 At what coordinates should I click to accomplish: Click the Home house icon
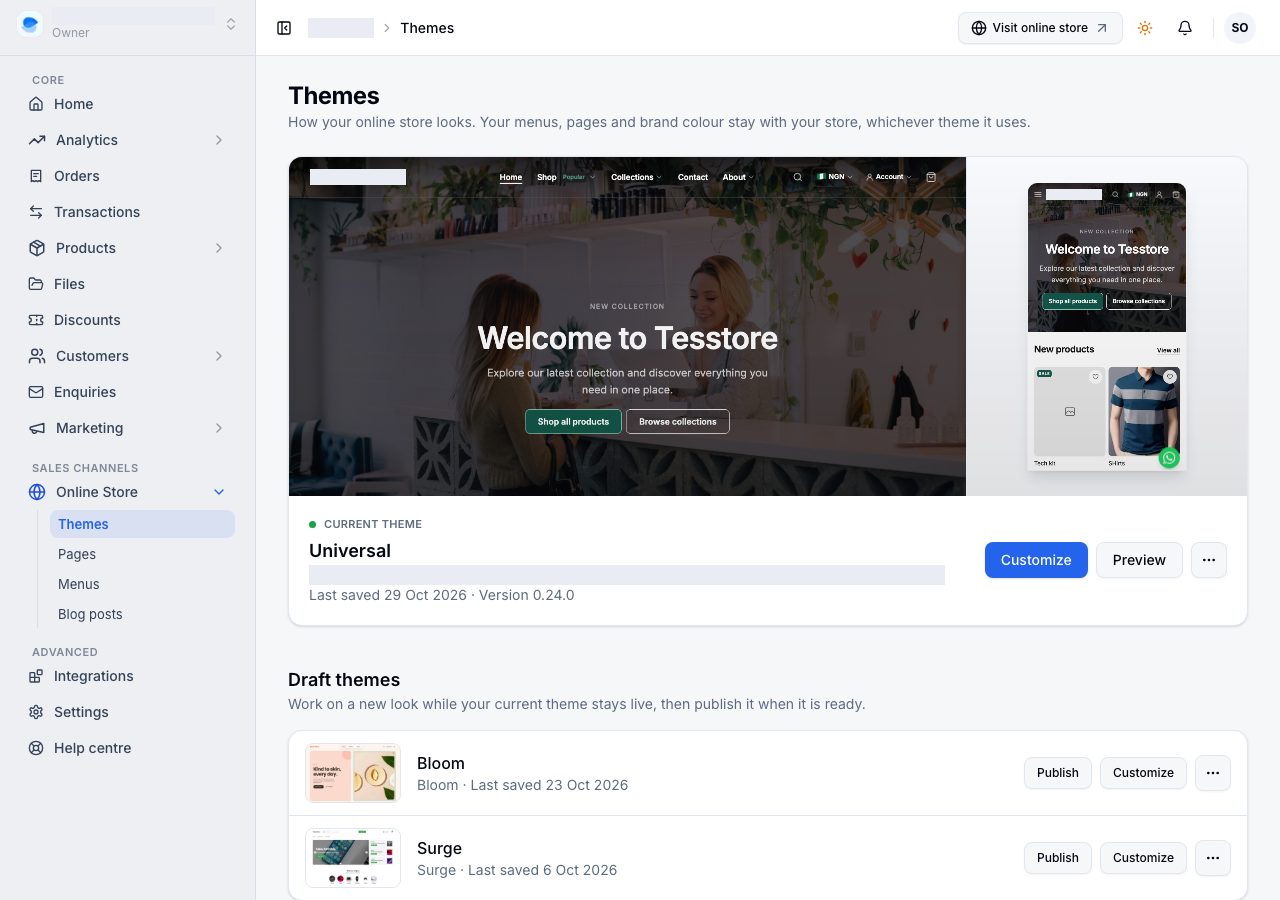click(36, 104)
